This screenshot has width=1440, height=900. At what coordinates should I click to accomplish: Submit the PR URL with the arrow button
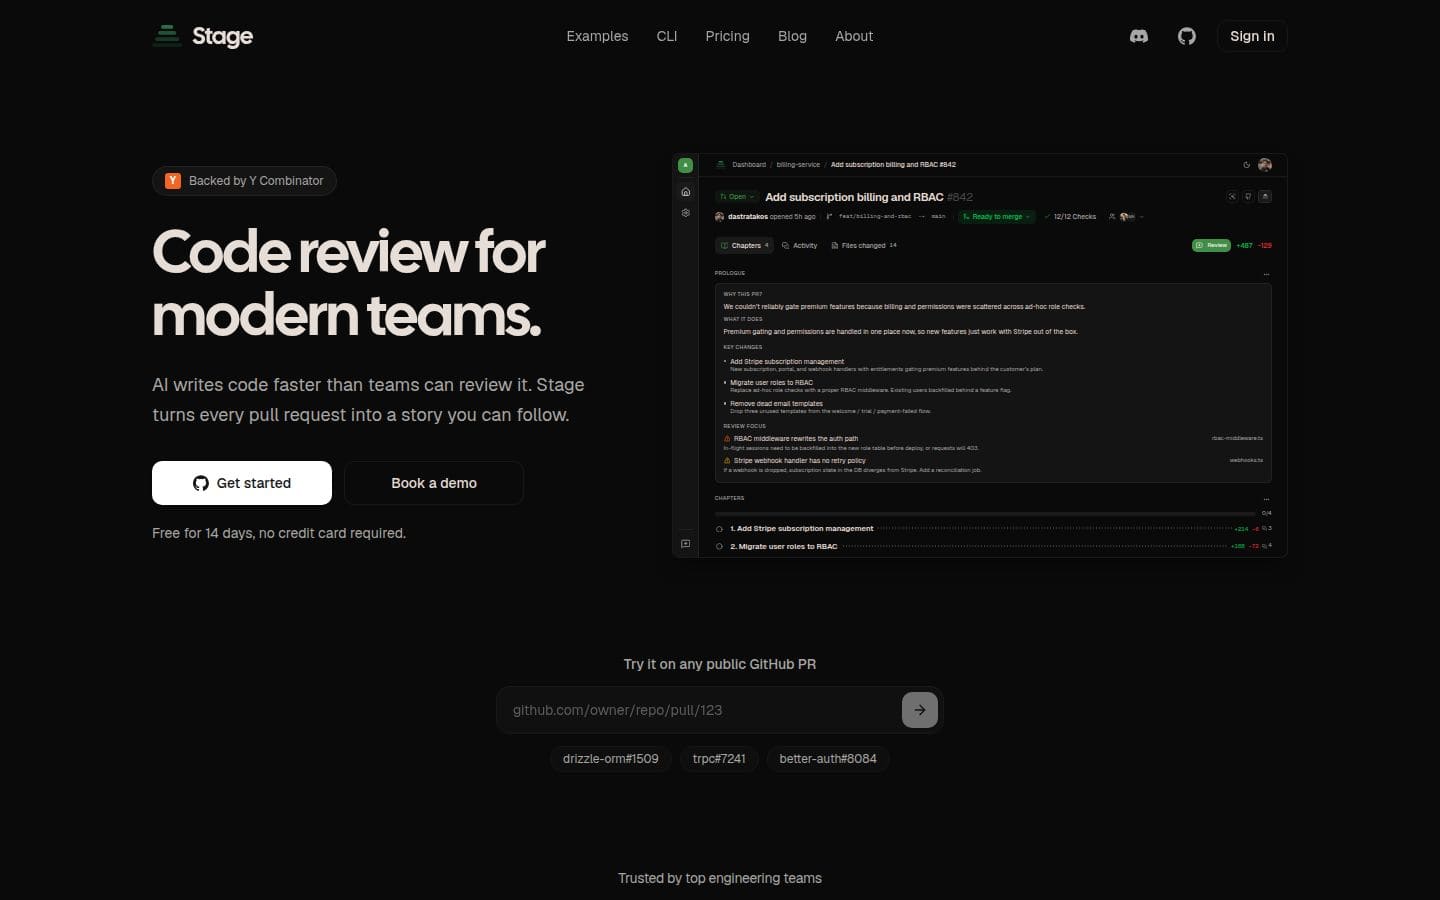tap(920, 710)
